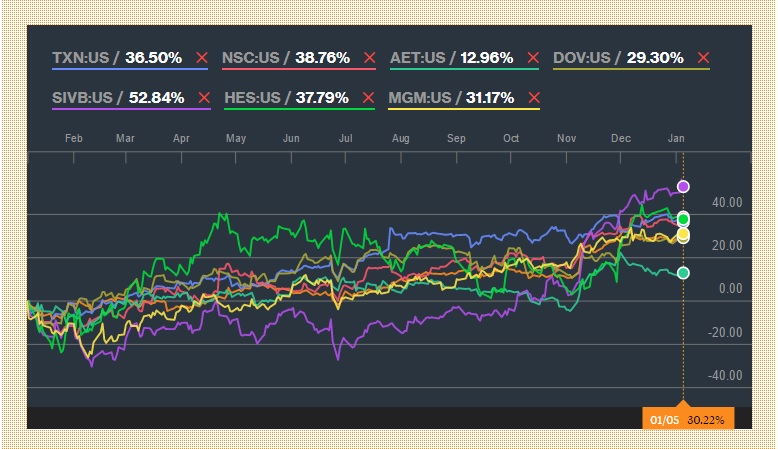Click the Feb month label
This screenshot has width=778, height=449.
[72, 137]
